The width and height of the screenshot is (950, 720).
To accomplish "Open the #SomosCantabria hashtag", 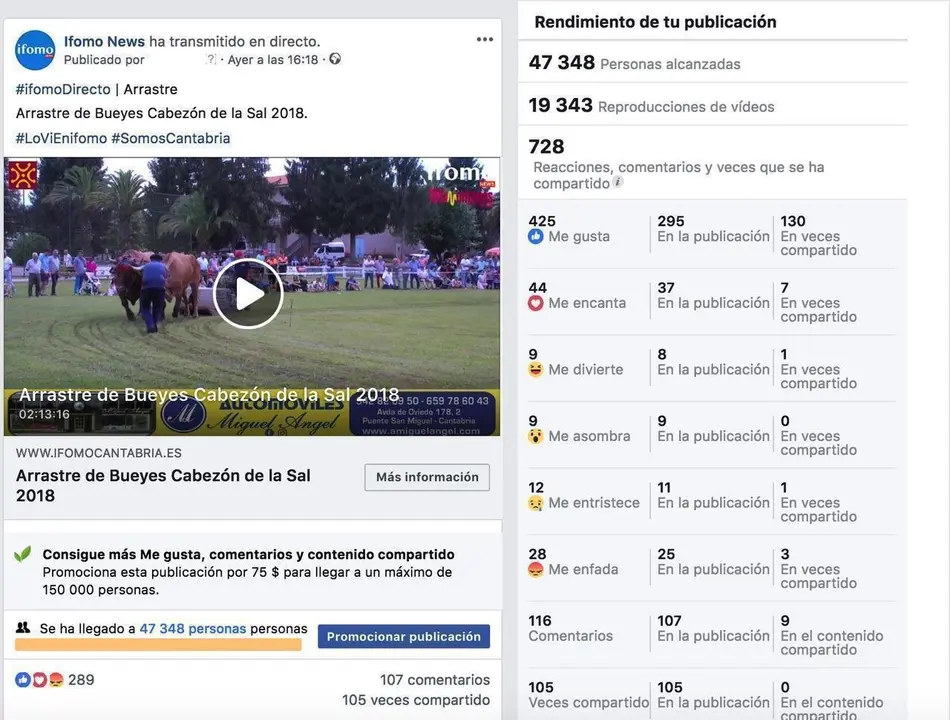I will pos(170,138).
